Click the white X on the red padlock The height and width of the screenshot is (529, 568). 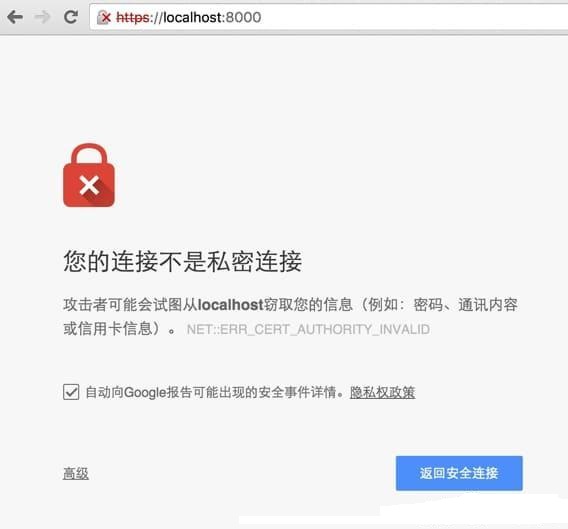pyautogui.click(x=89, y=185)
